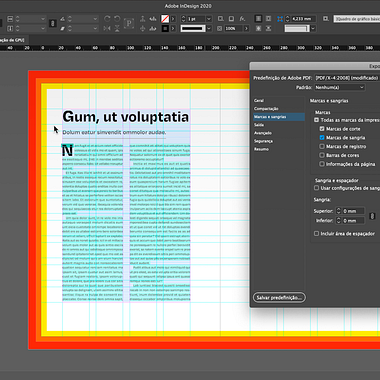The width and height of the screenshot is (380, 380).
Task: Check Incluir área de espaçador
Action: click(317, 234)
